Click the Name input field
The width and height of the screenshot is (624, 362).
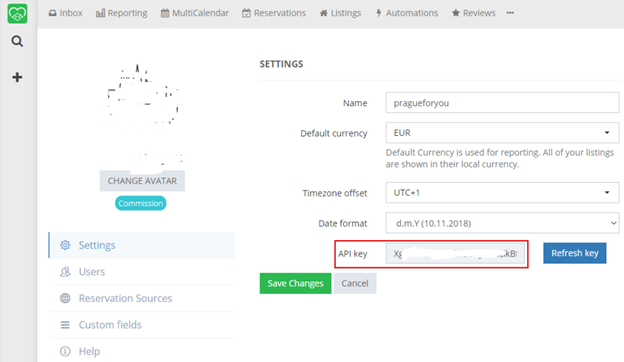[x=502, y=103]
